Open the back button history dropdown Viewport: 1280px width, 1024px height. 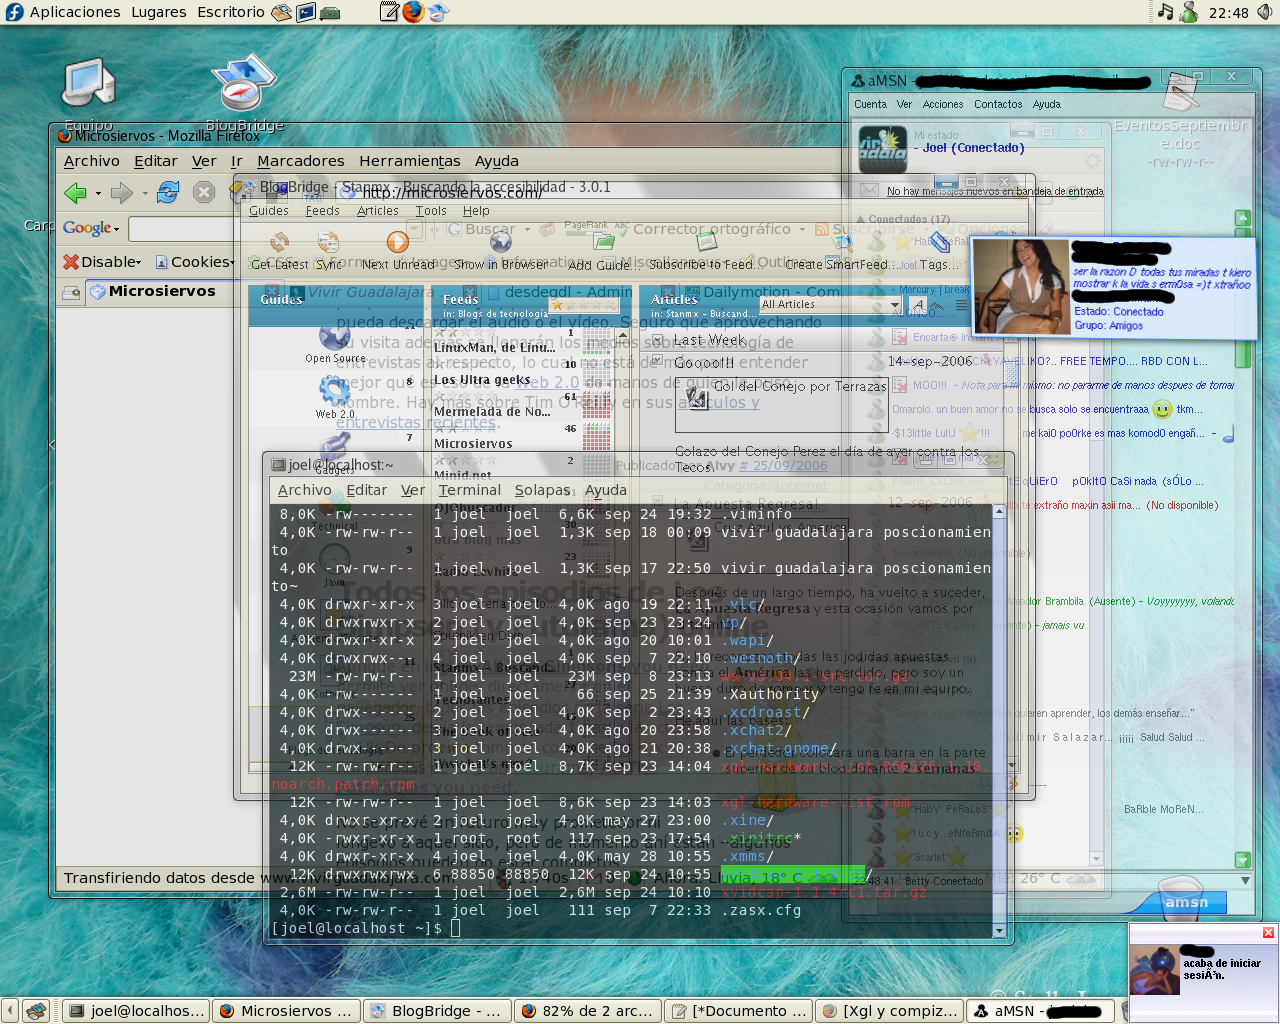[x=98, y=193]
